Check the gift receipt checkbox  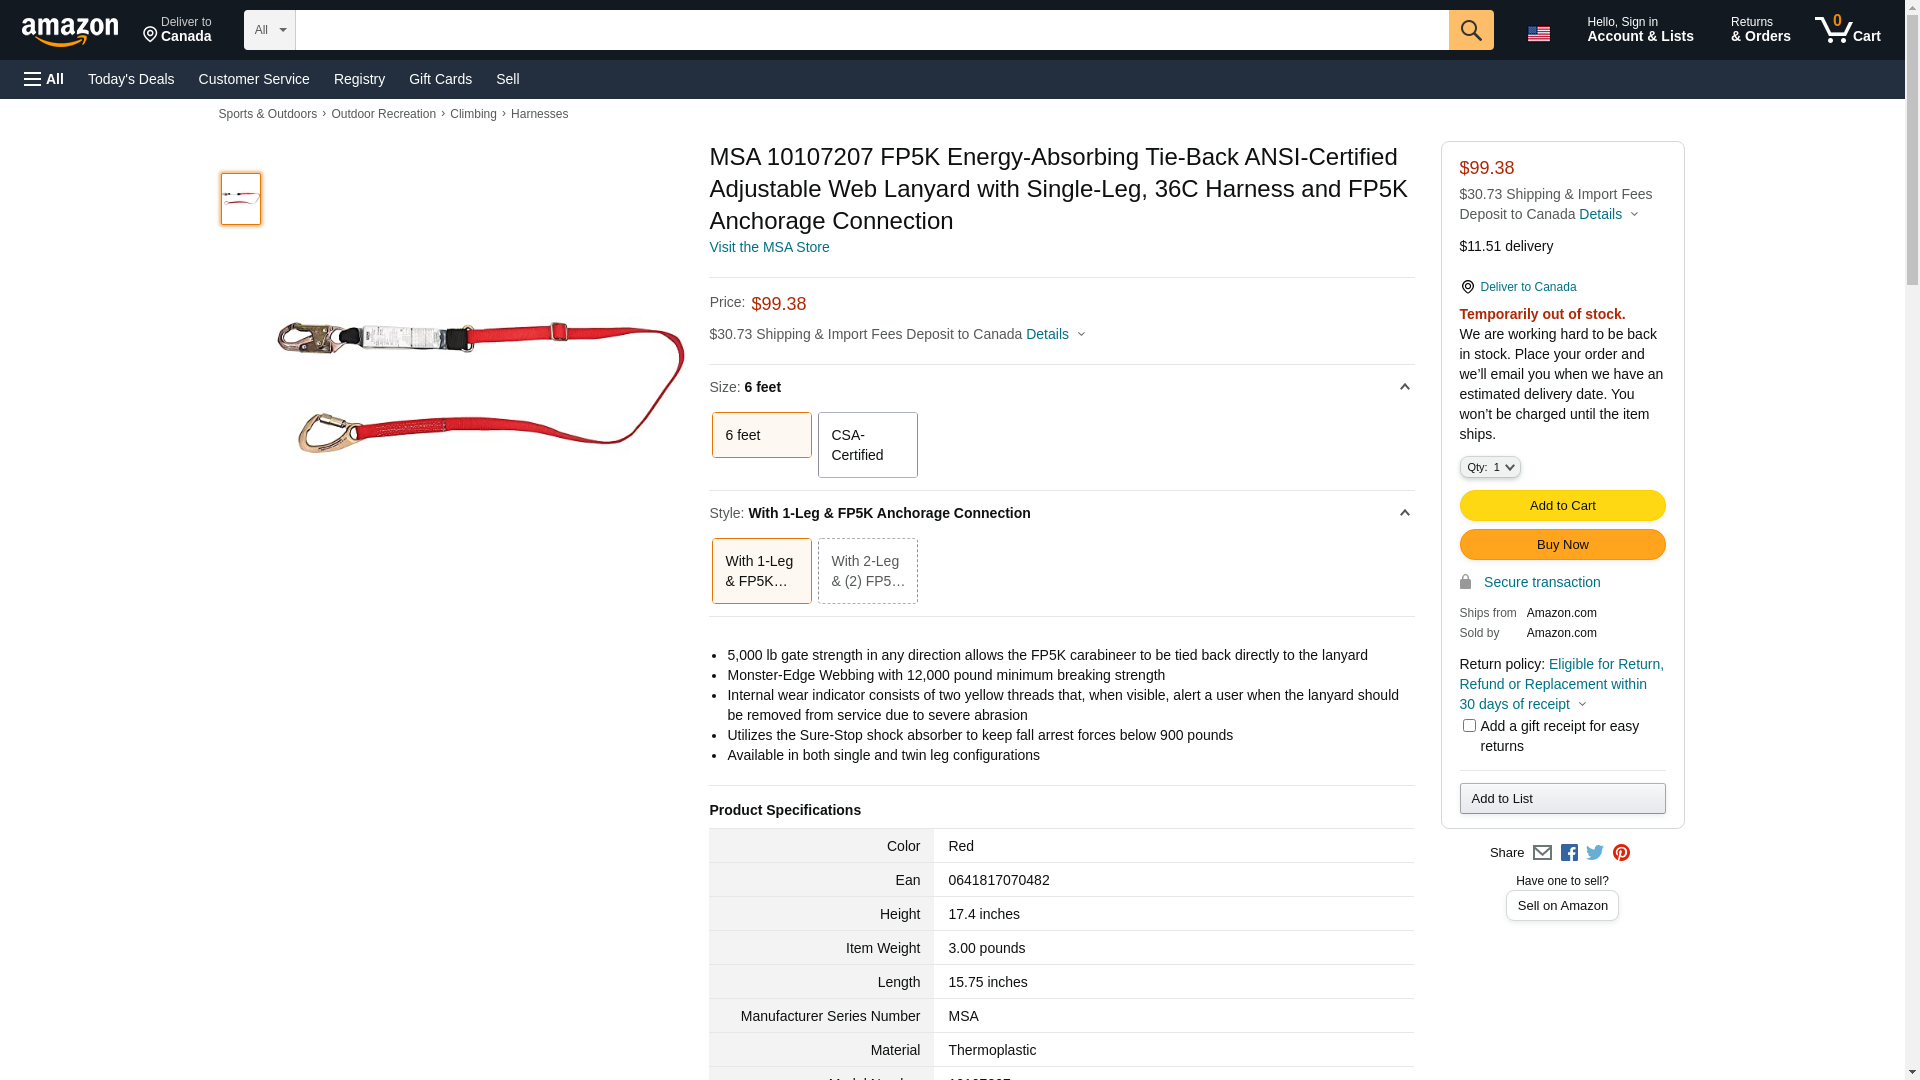(1468, 726)
